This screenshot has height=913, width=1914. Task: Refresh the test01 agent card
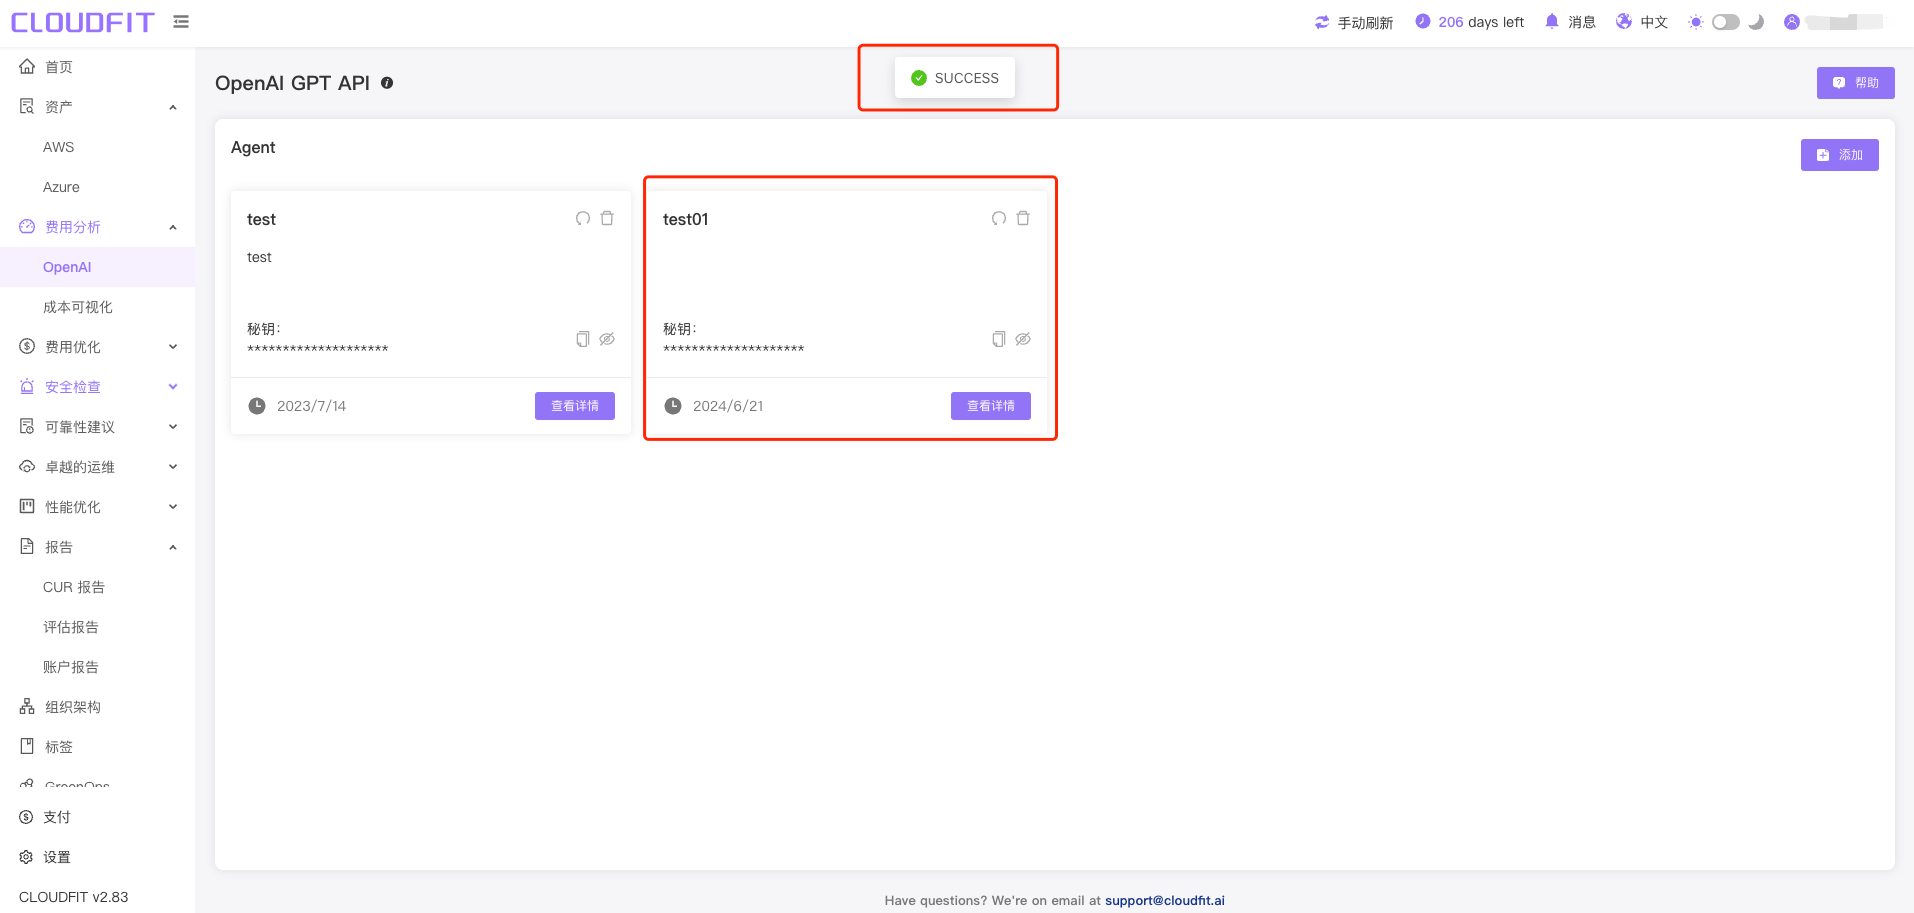click(999, 218)
